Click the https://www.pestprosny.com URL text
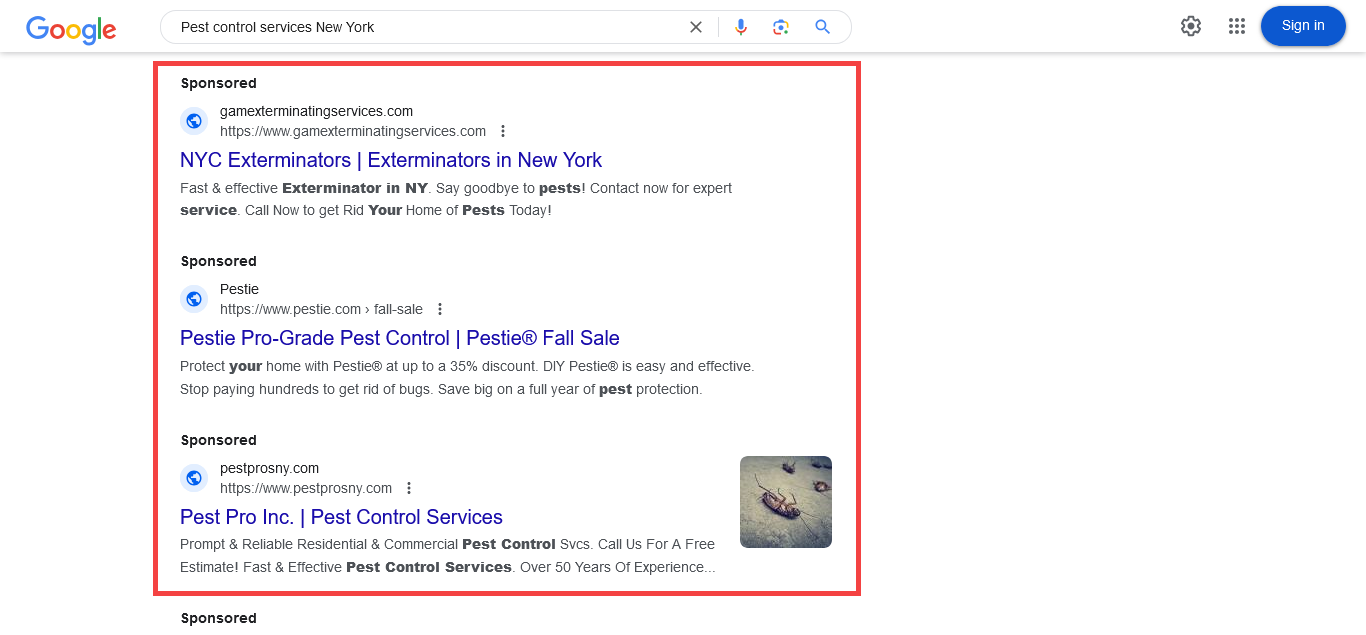Viewport: 1366px width, 635px height. point(306,488)
